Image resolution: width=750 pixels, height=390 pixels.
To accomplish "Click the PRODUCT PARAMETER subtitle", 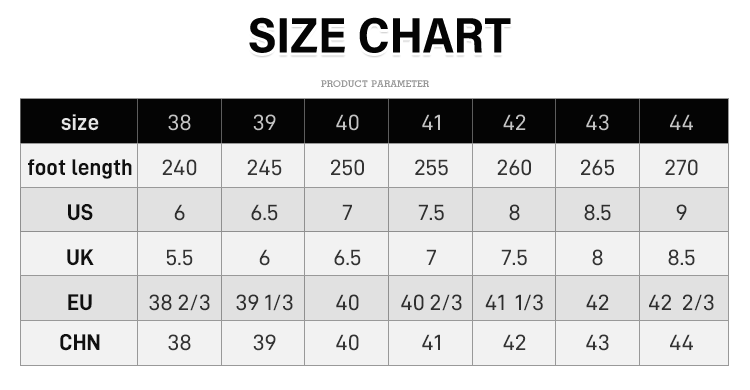I will (375, 84).
